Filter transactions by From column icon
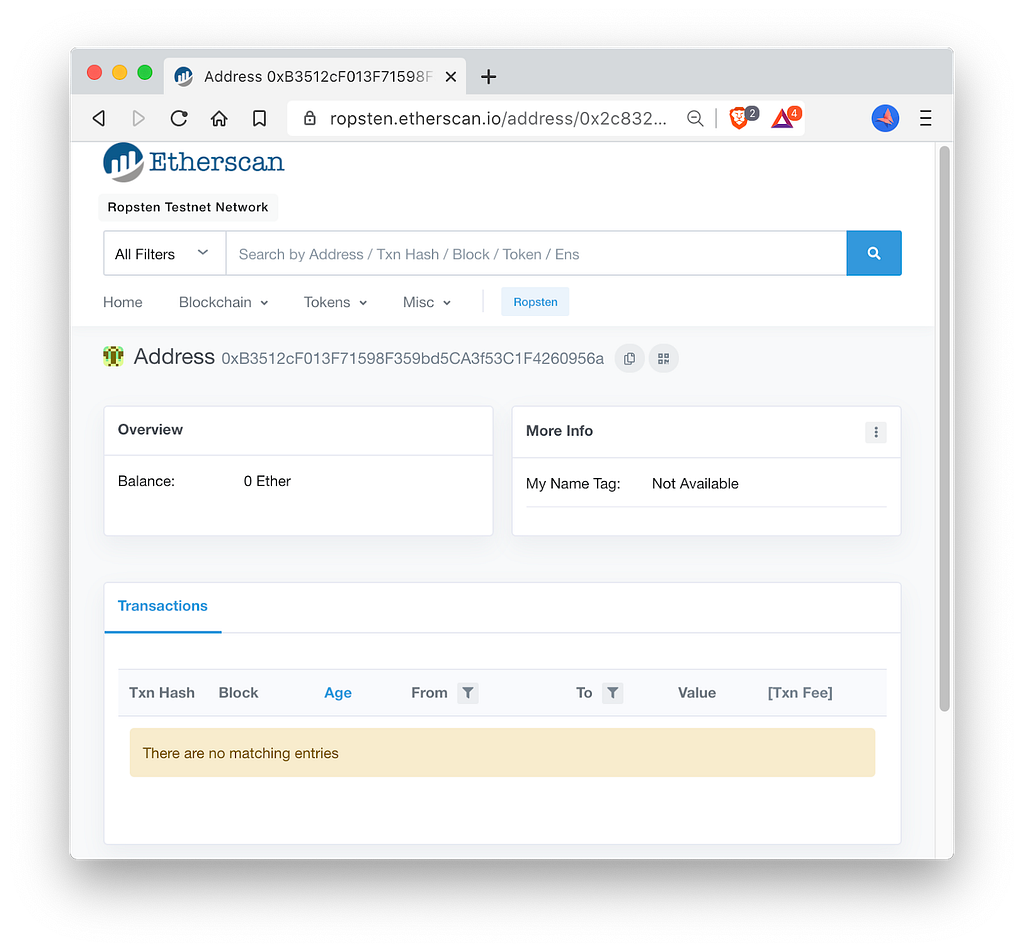1024x952 pixels. tap(468, 693)
